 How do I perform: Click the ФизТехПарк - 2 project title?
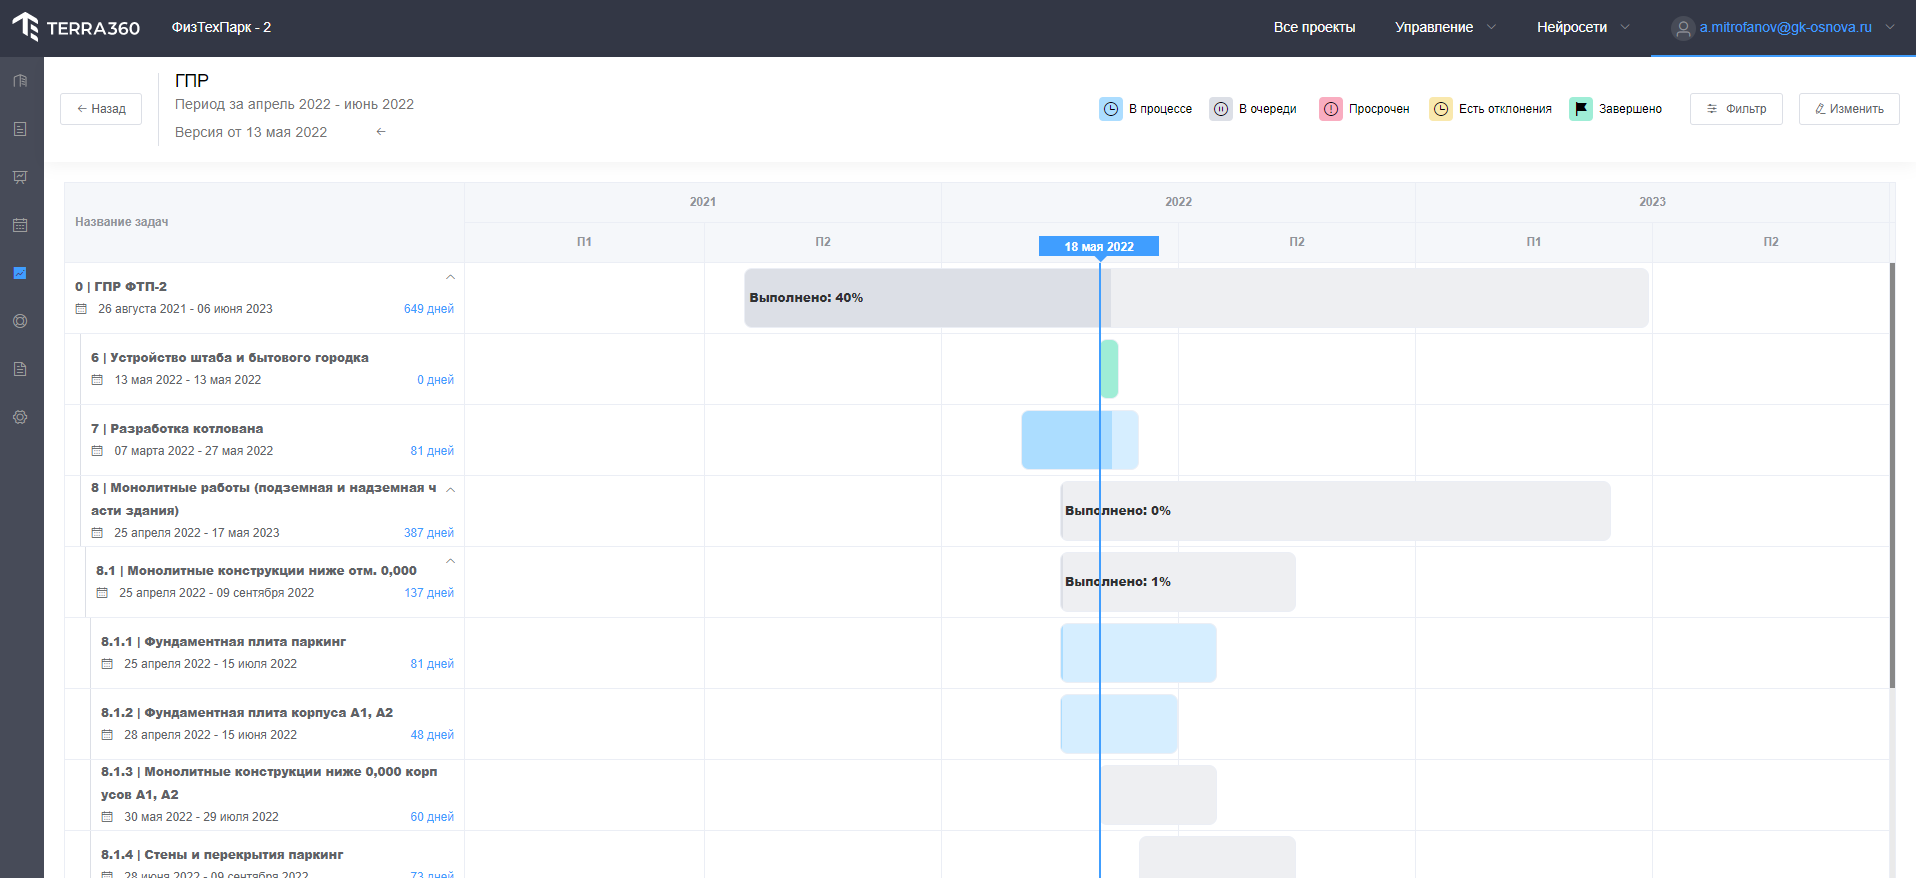221,27
